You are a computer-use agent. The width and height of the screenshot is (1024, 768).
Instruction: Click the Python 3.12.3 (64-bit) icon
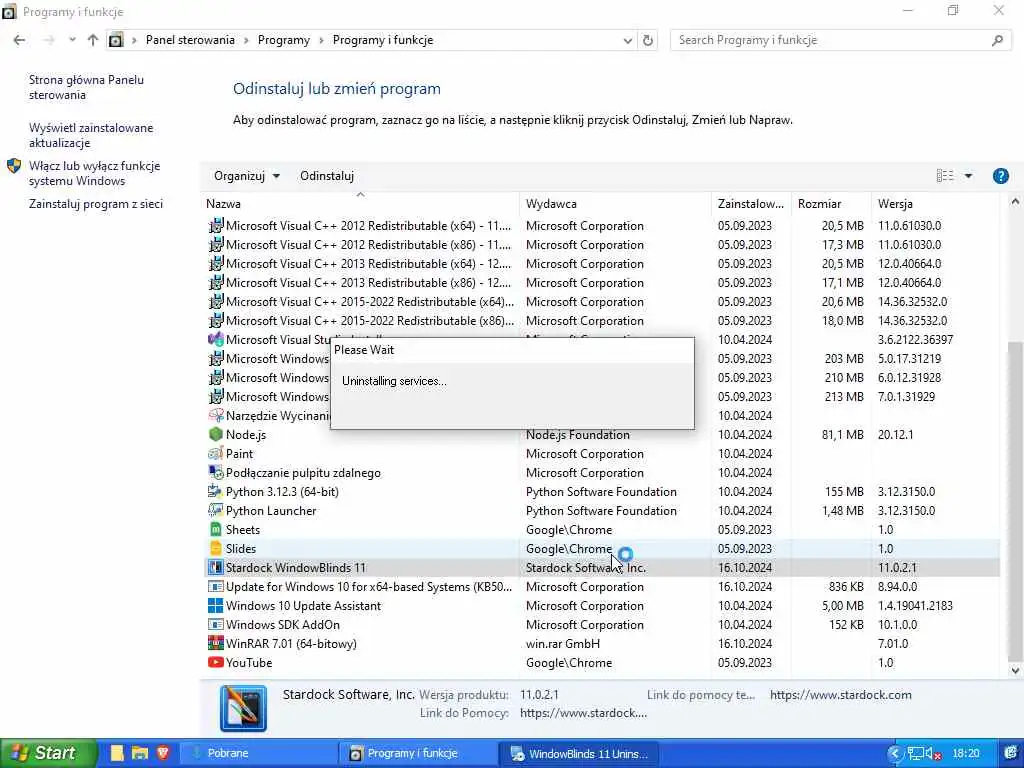(216, 491)
